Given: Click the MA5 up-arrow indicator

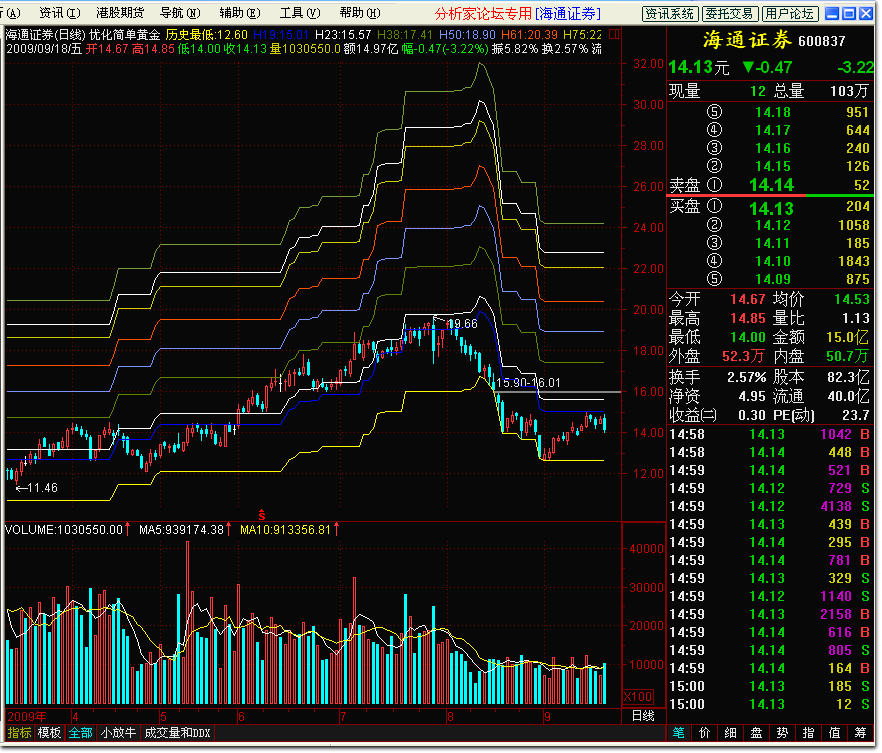Looking at the screenshot, I should 228,530.
